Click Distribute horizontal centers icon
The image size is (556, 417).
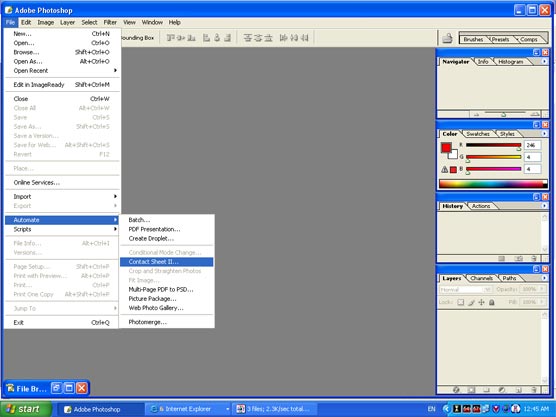point(294,38)
